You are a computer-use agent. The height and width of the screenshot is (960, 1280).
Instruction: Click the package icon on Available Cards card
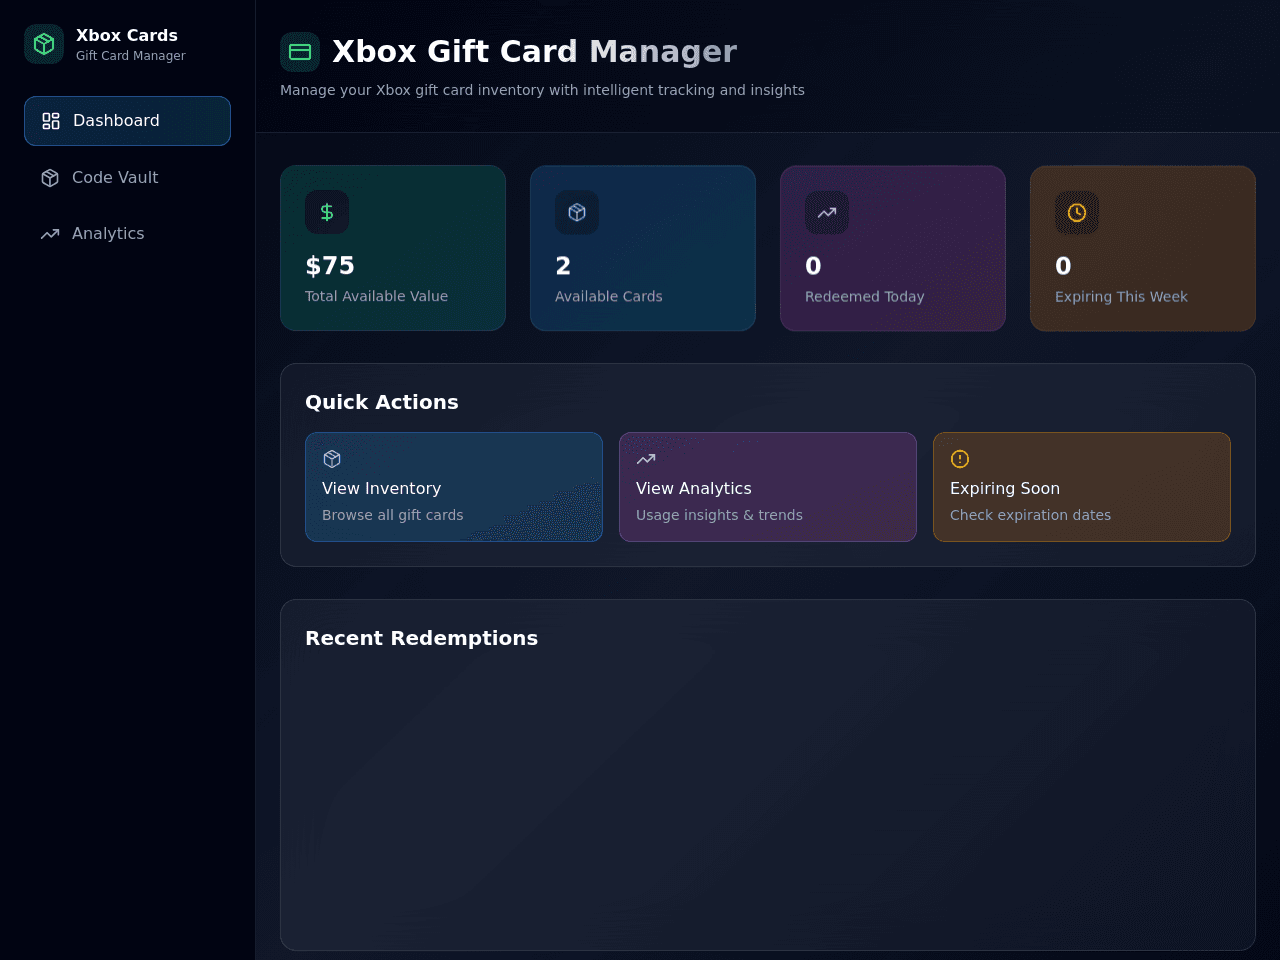coord(577,212)
